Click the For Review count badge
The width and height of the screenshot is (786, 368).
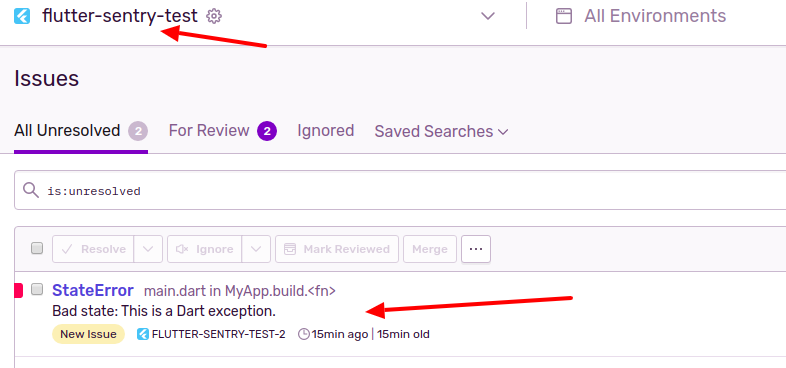pyautogui.click(x=267, y=131)
